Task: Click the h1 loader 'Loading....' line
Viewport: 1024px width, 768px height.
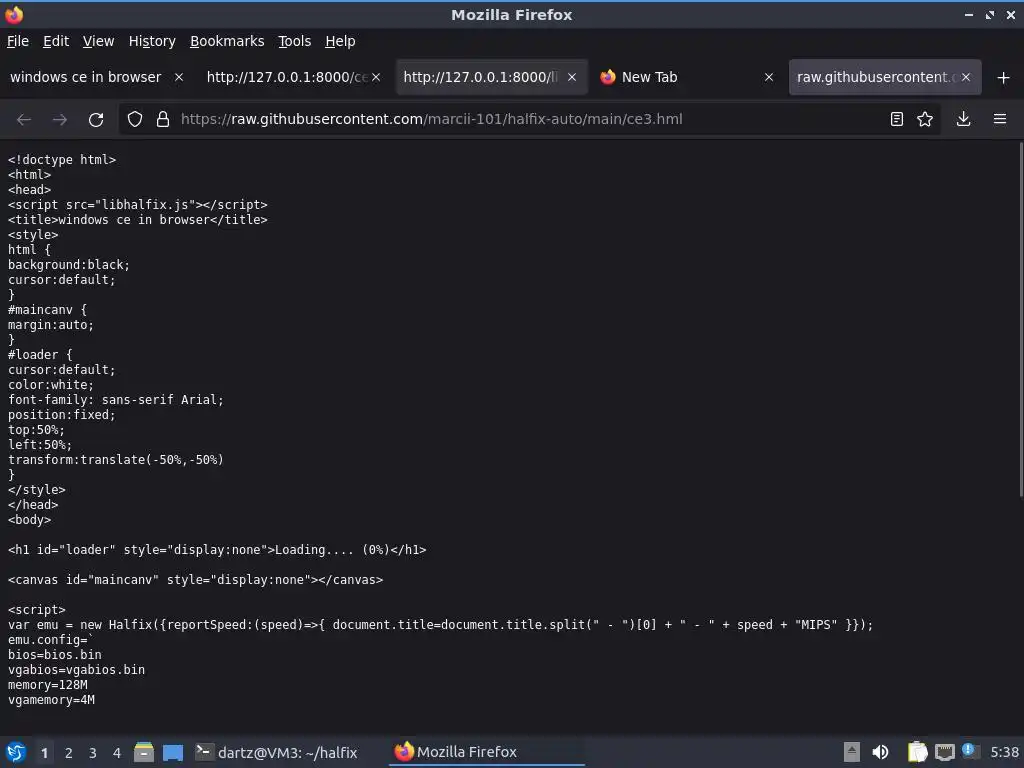Action: click(x=217, y=550)
